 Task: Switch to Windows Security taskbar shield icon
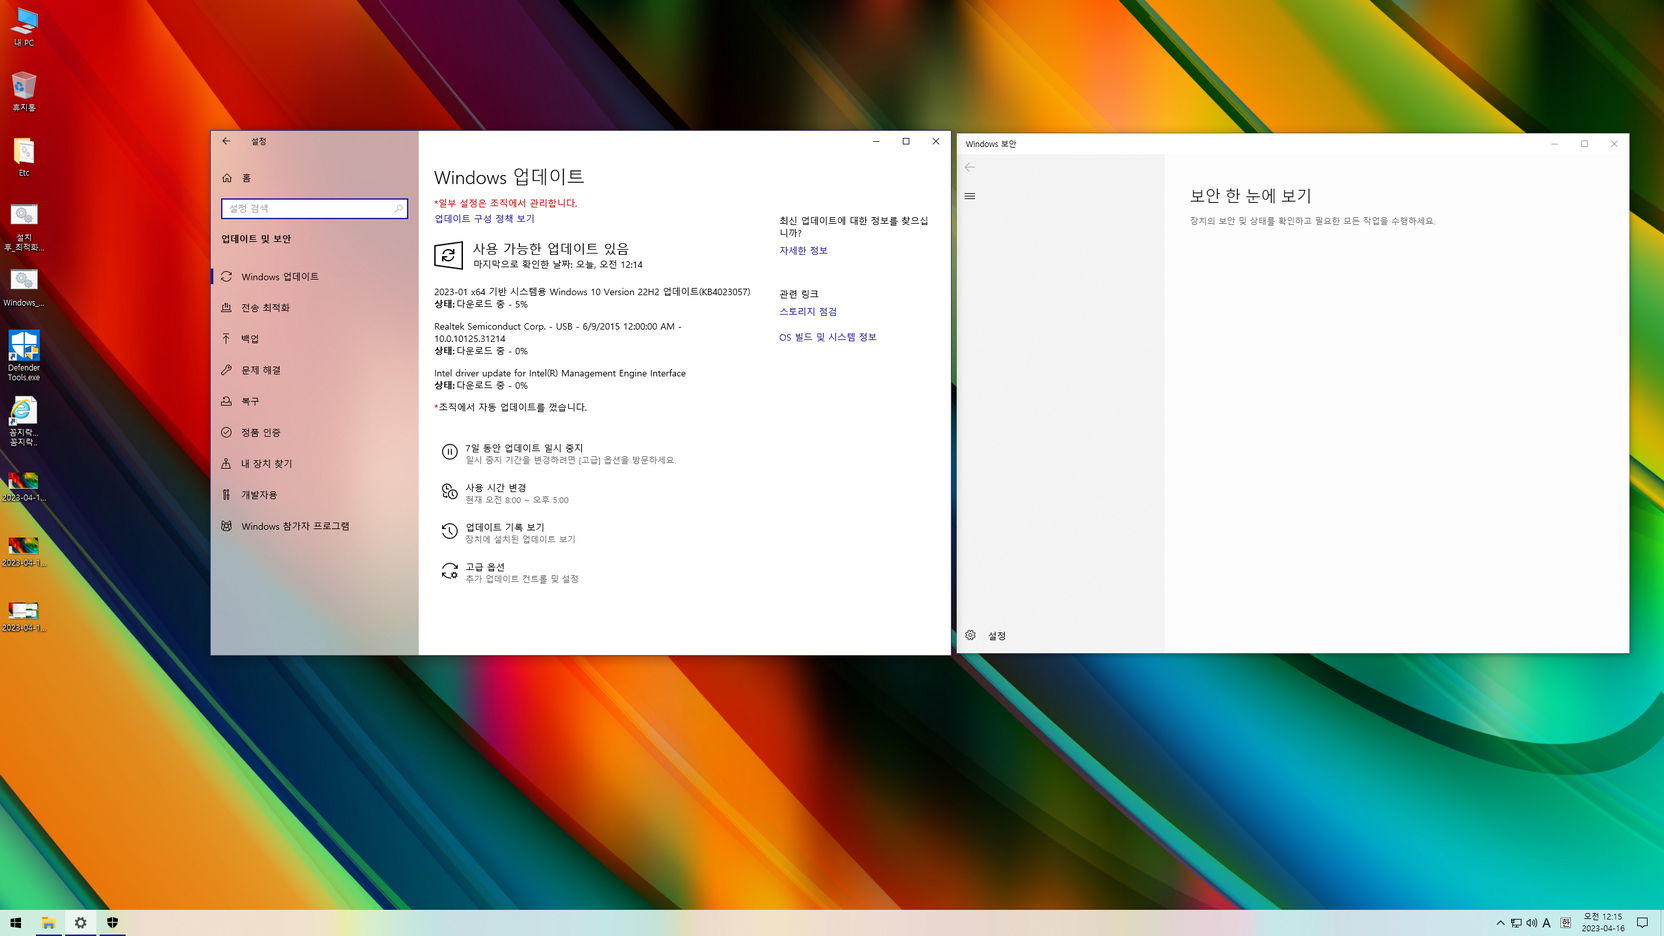click(x=112, y=923)
